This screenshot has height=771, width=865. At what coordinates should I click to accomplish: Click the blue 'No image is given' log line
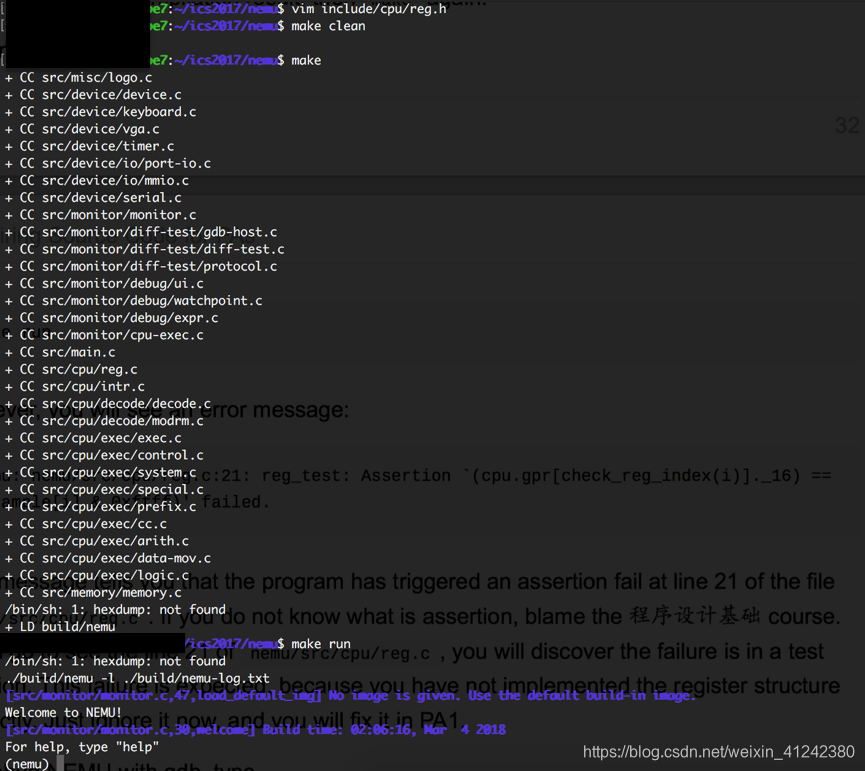coord(350,695)
